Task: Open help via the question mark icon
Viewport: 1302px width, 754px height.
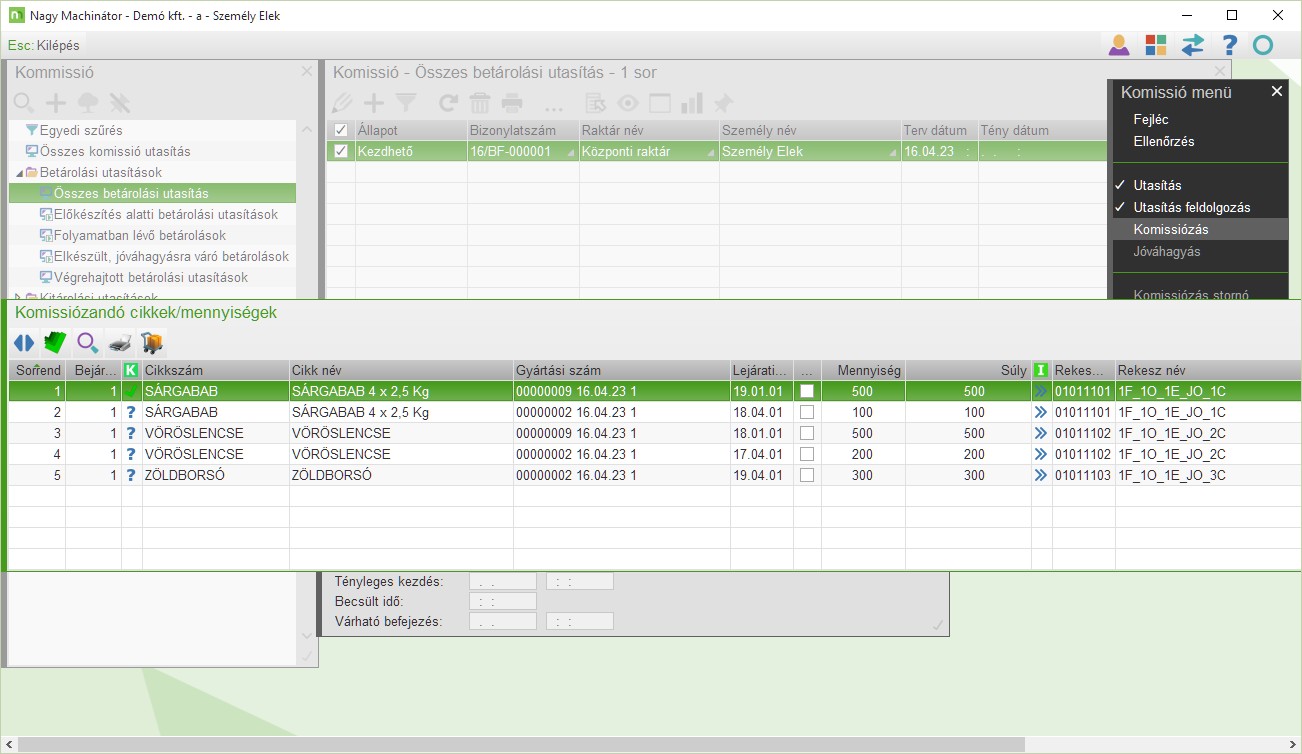Action: tap(1230, 45)
